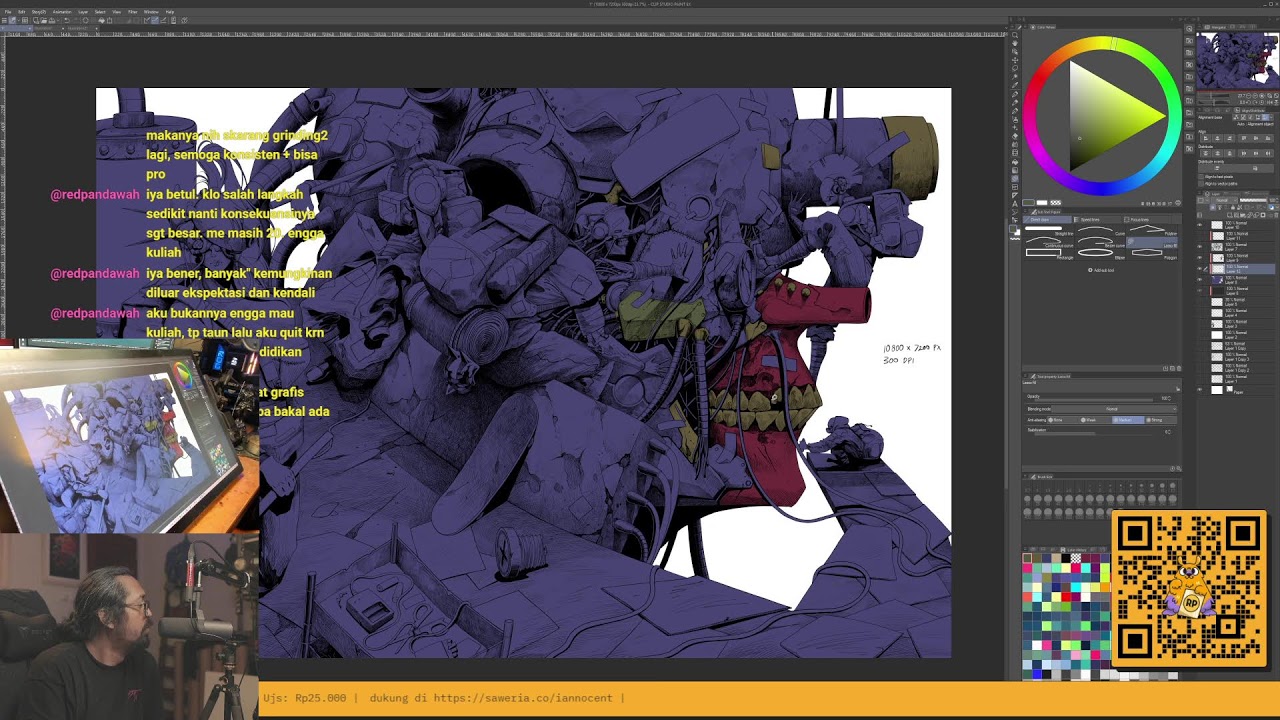Screen dimensions: 1280x720
Task: Click the Add sub tool button
Action: click(1101, 270)
